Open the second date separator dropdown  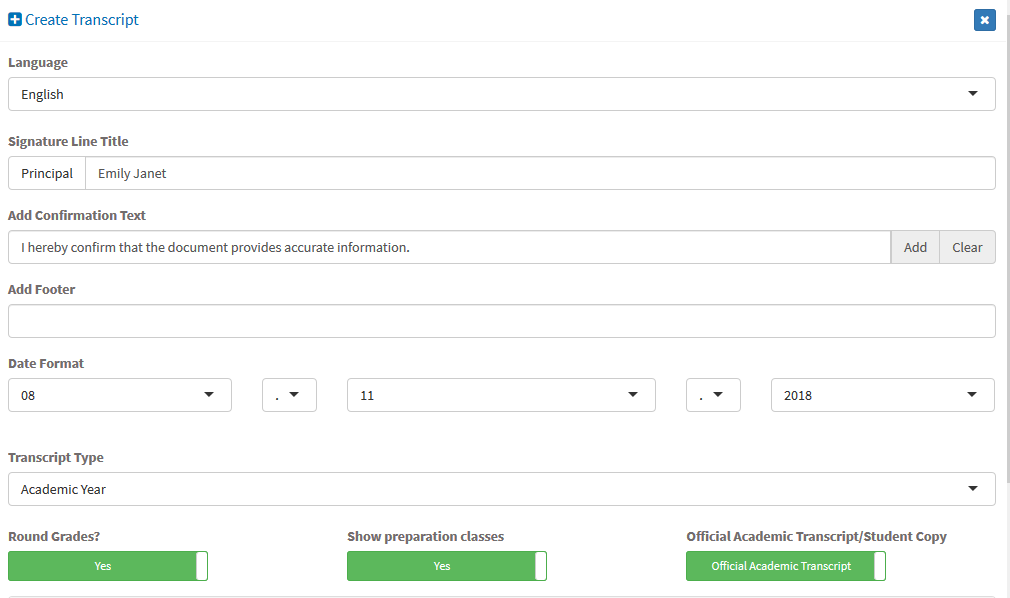[713, 395]
